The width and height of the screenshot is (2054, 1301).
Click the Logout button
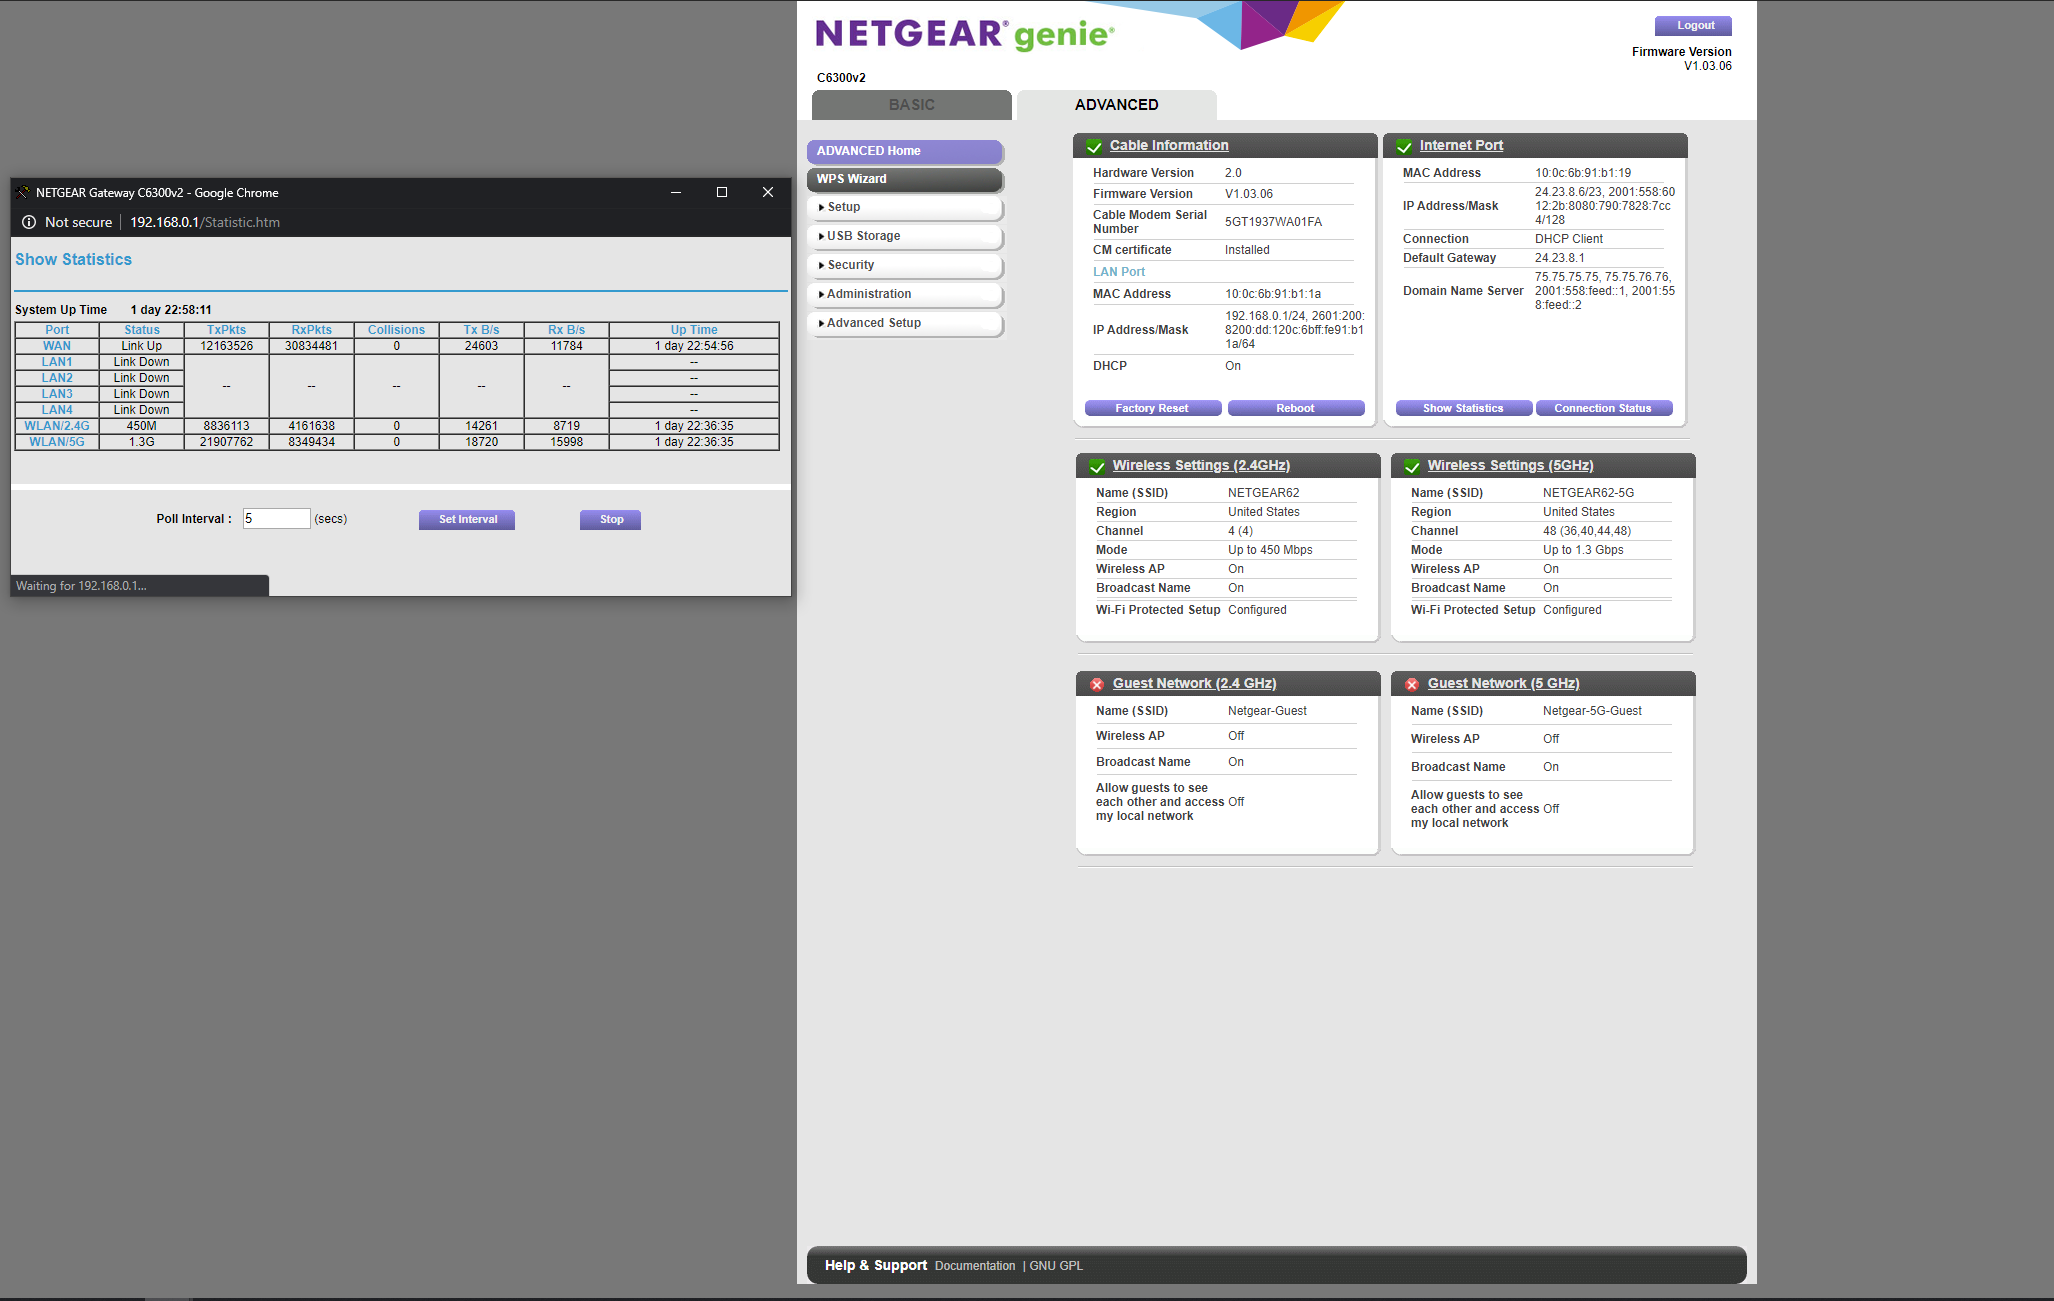pyautogui.click(x=1694, y=26)
